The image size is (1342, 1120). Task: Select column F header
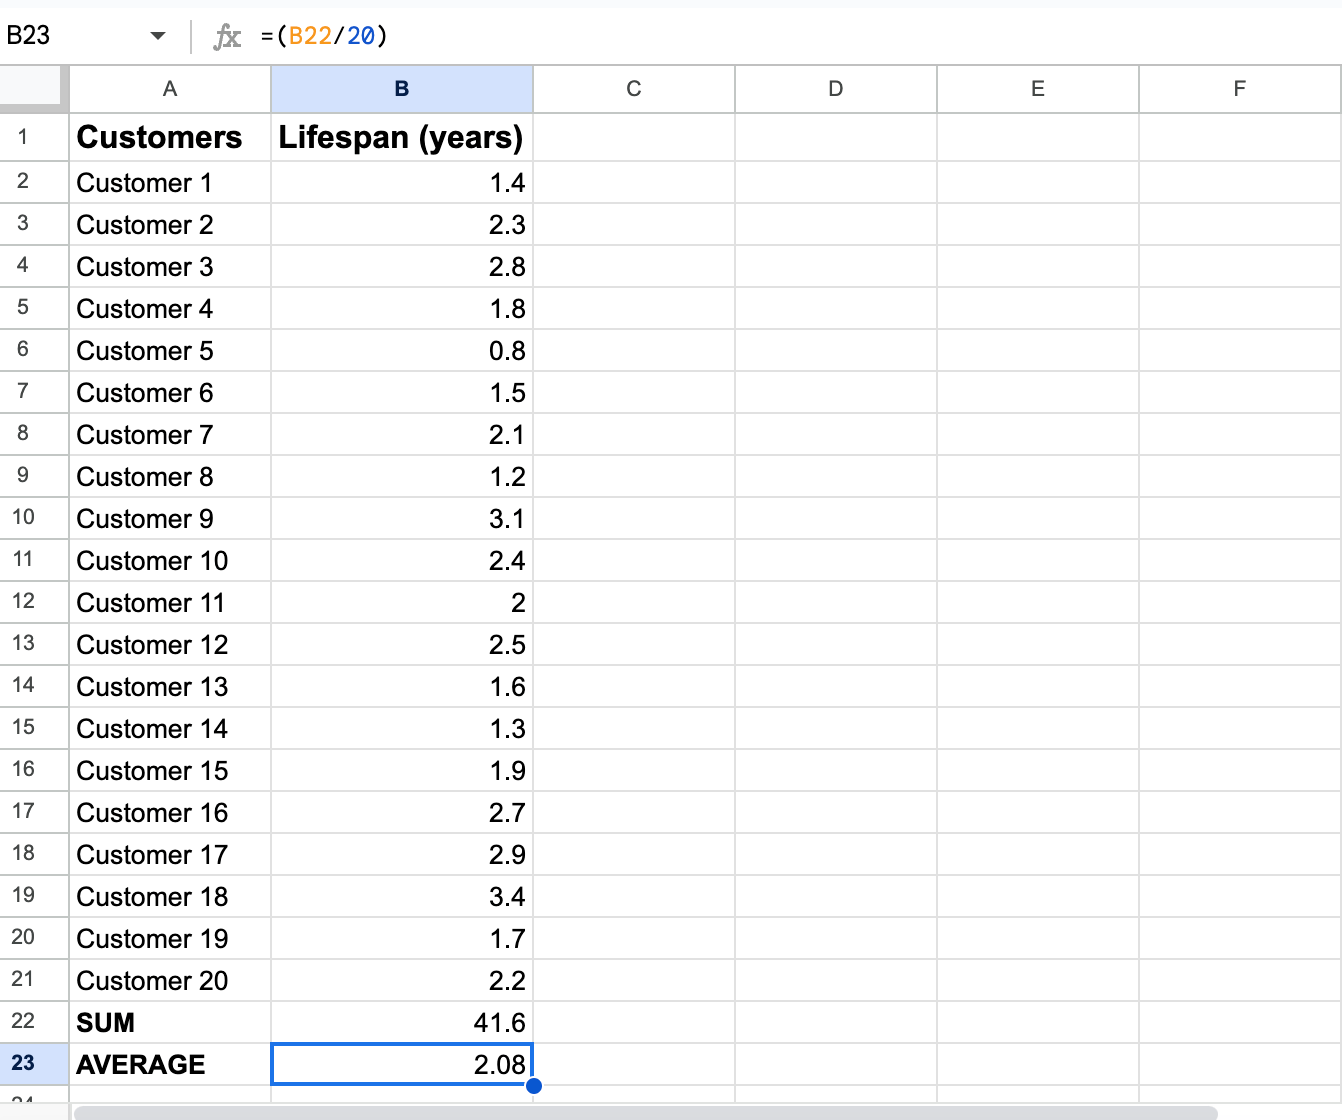[1240, 89]
